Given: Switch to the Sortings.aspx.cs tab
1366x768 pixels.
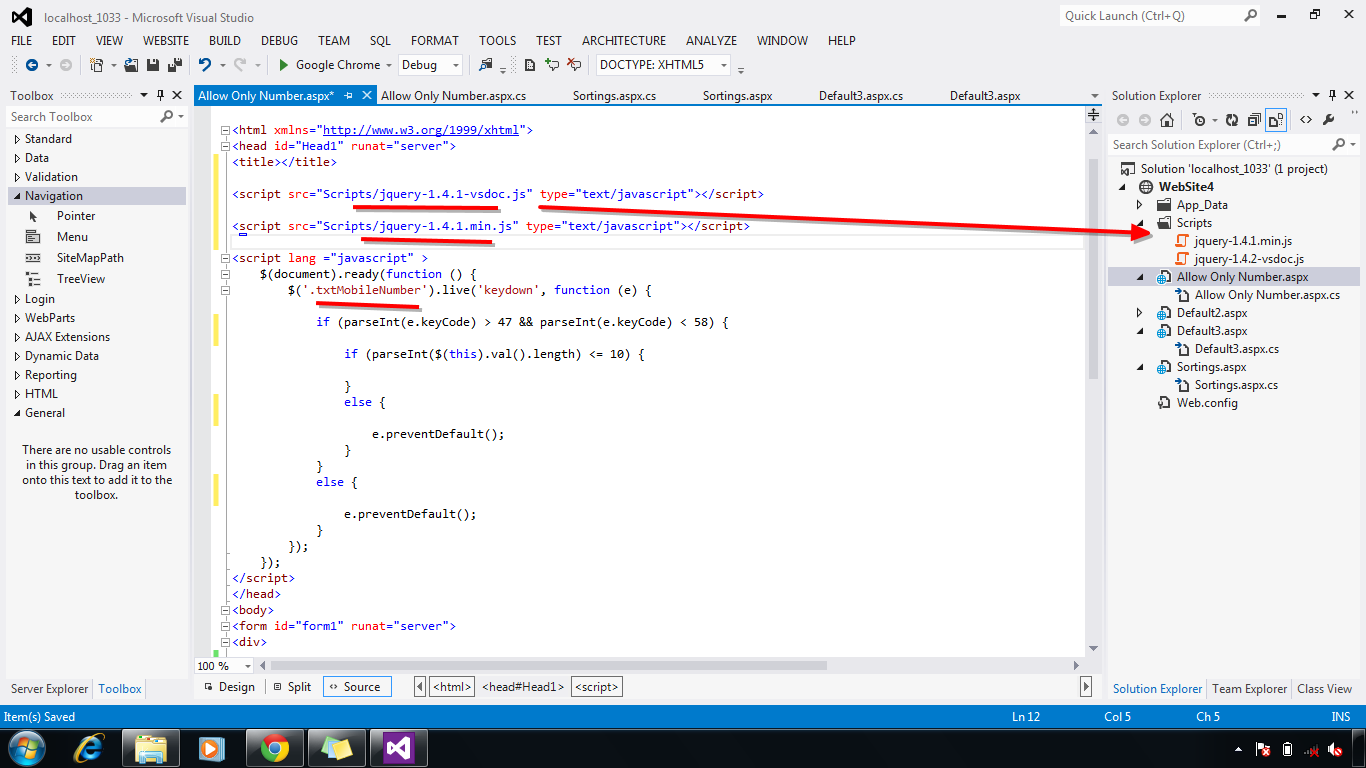Looking at the screenshot, I should click(614, 96).
